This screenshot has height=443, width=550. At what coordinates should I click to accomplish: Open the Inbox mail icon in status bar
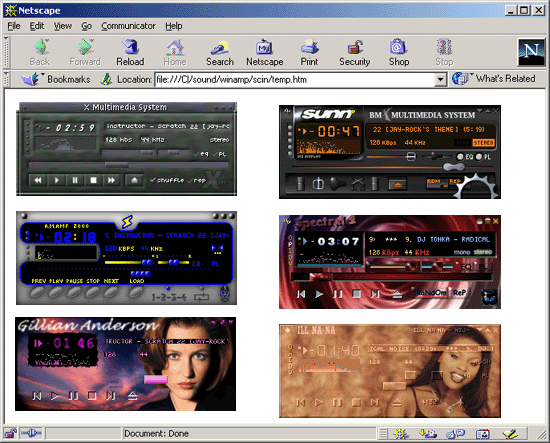click(x=428, y=434)
